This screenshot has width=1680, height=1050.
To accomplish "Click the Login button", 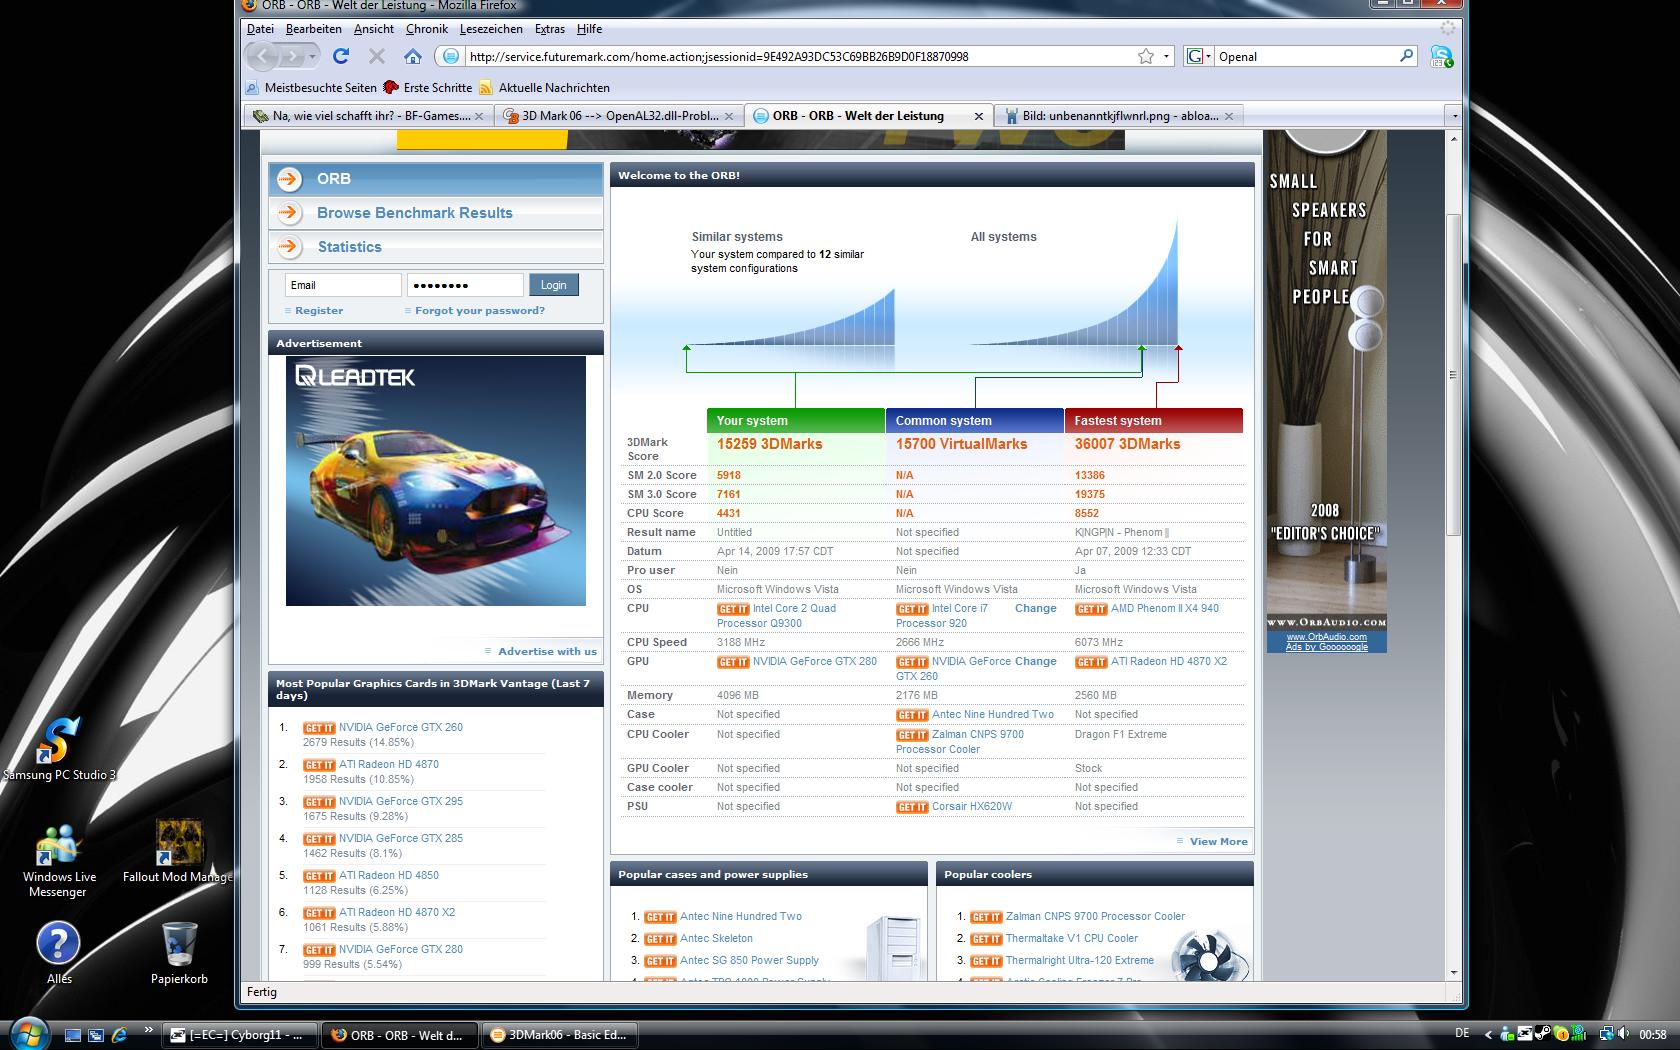I will pos(553,285).
